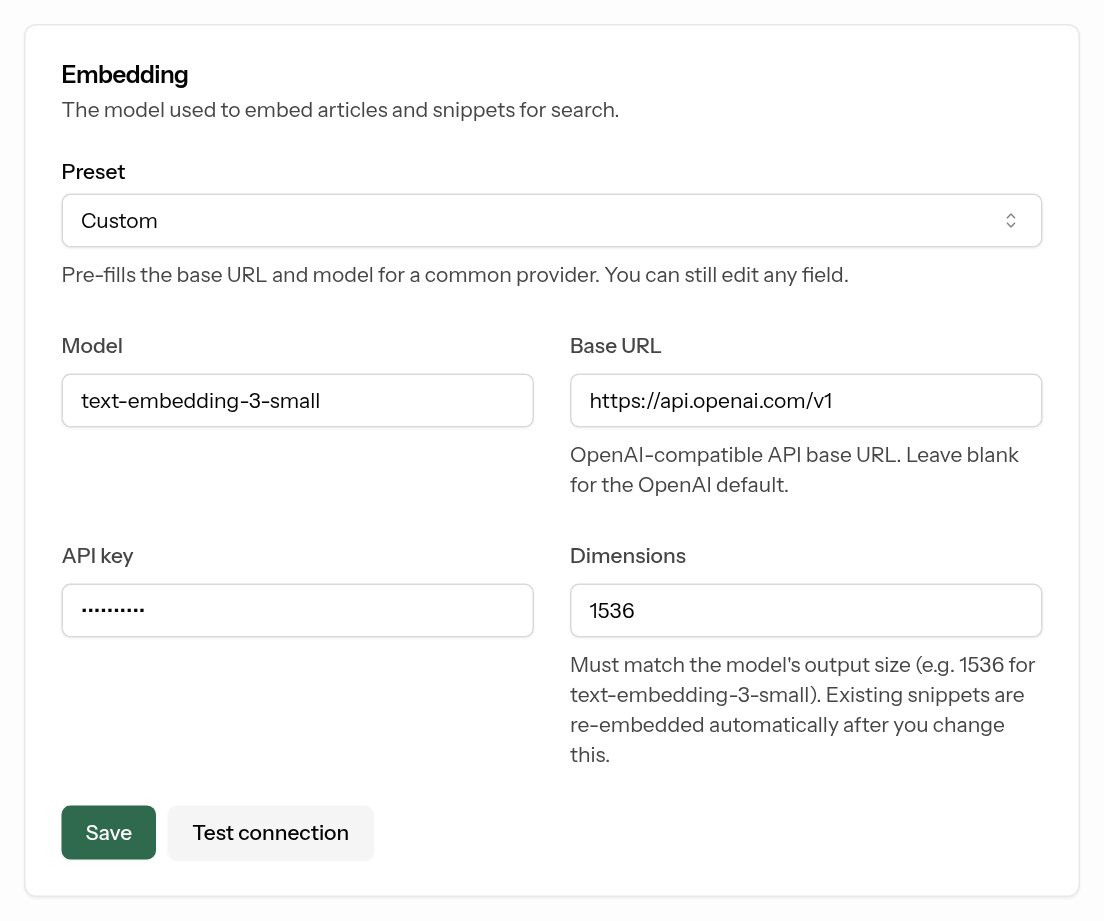Click the 'Must match the model's output size' note
The width and height of the screenshot is (1104, 921).
point(803,710)
